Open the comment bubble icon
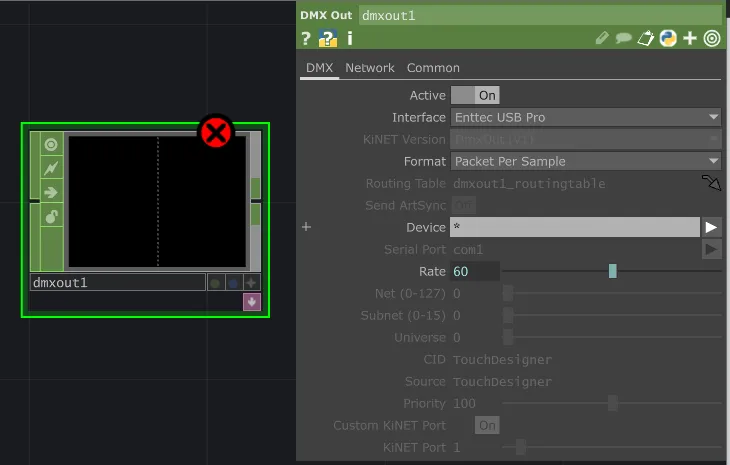The height and width of the screenshot is (465, 730). point(623,38)
